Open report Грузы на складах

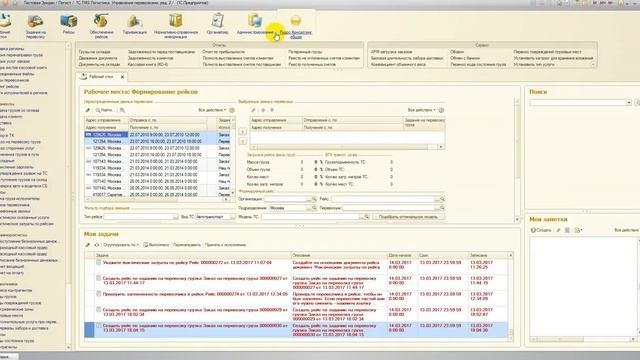(x=95, y=52)
